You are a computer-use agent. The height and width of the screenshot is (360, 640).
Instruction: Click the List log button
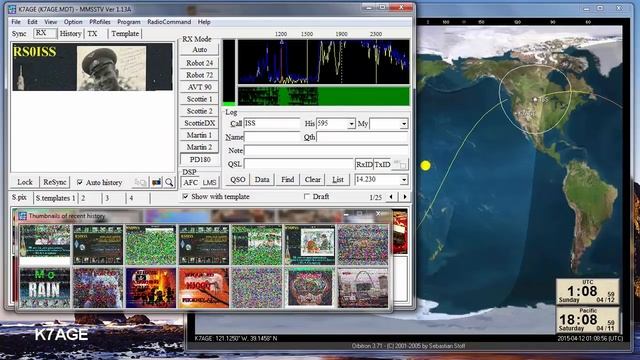click(338, 180)
